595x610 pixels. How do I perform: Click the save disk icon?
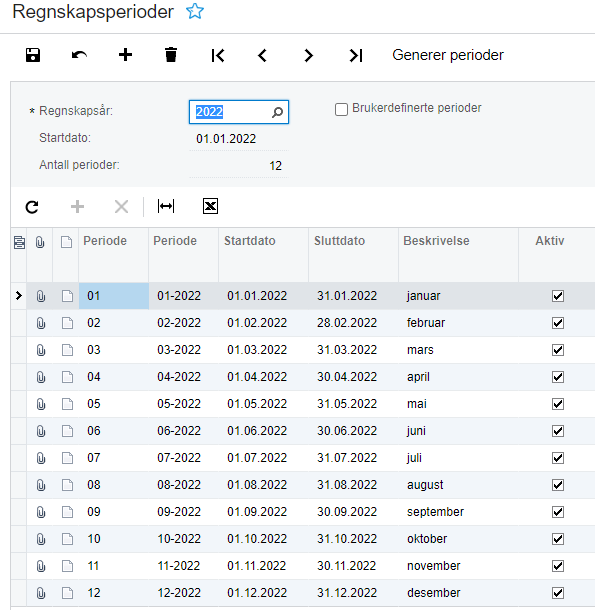[x=33, y=55]
